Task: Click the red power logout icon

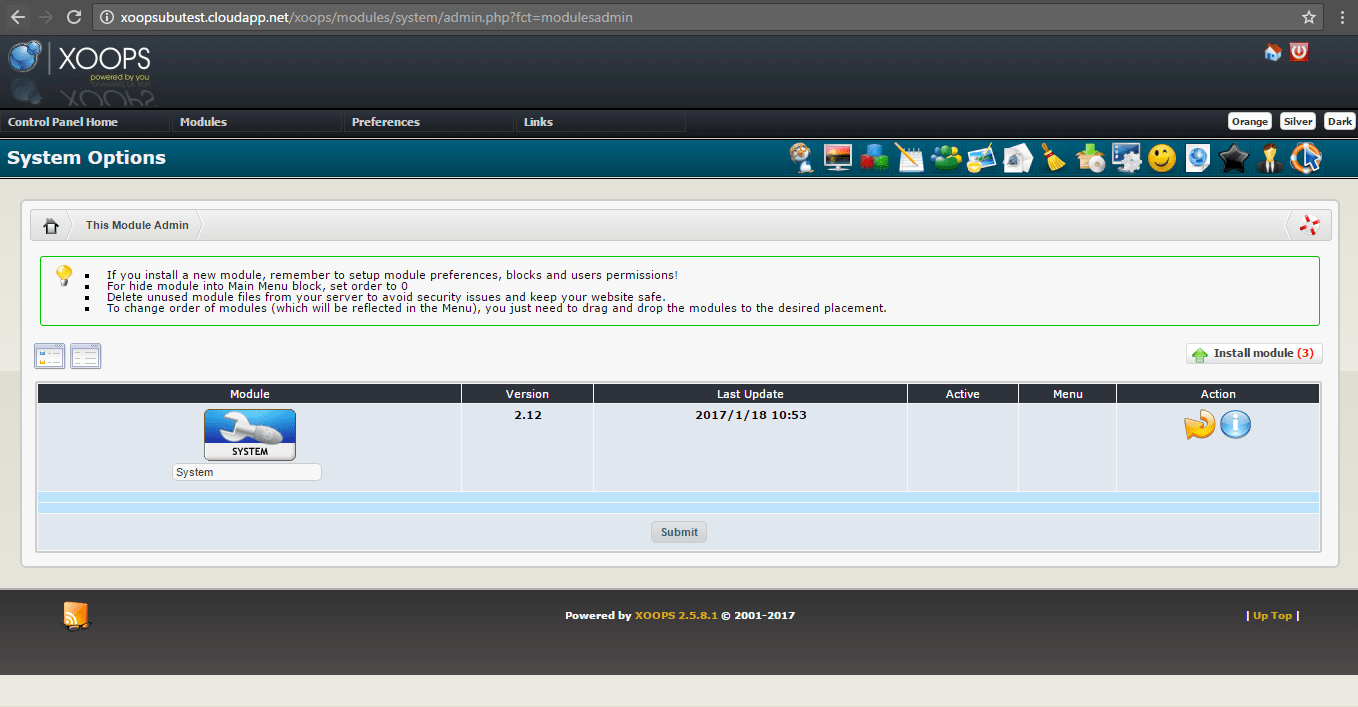Action: click(x=1299, y=52)
